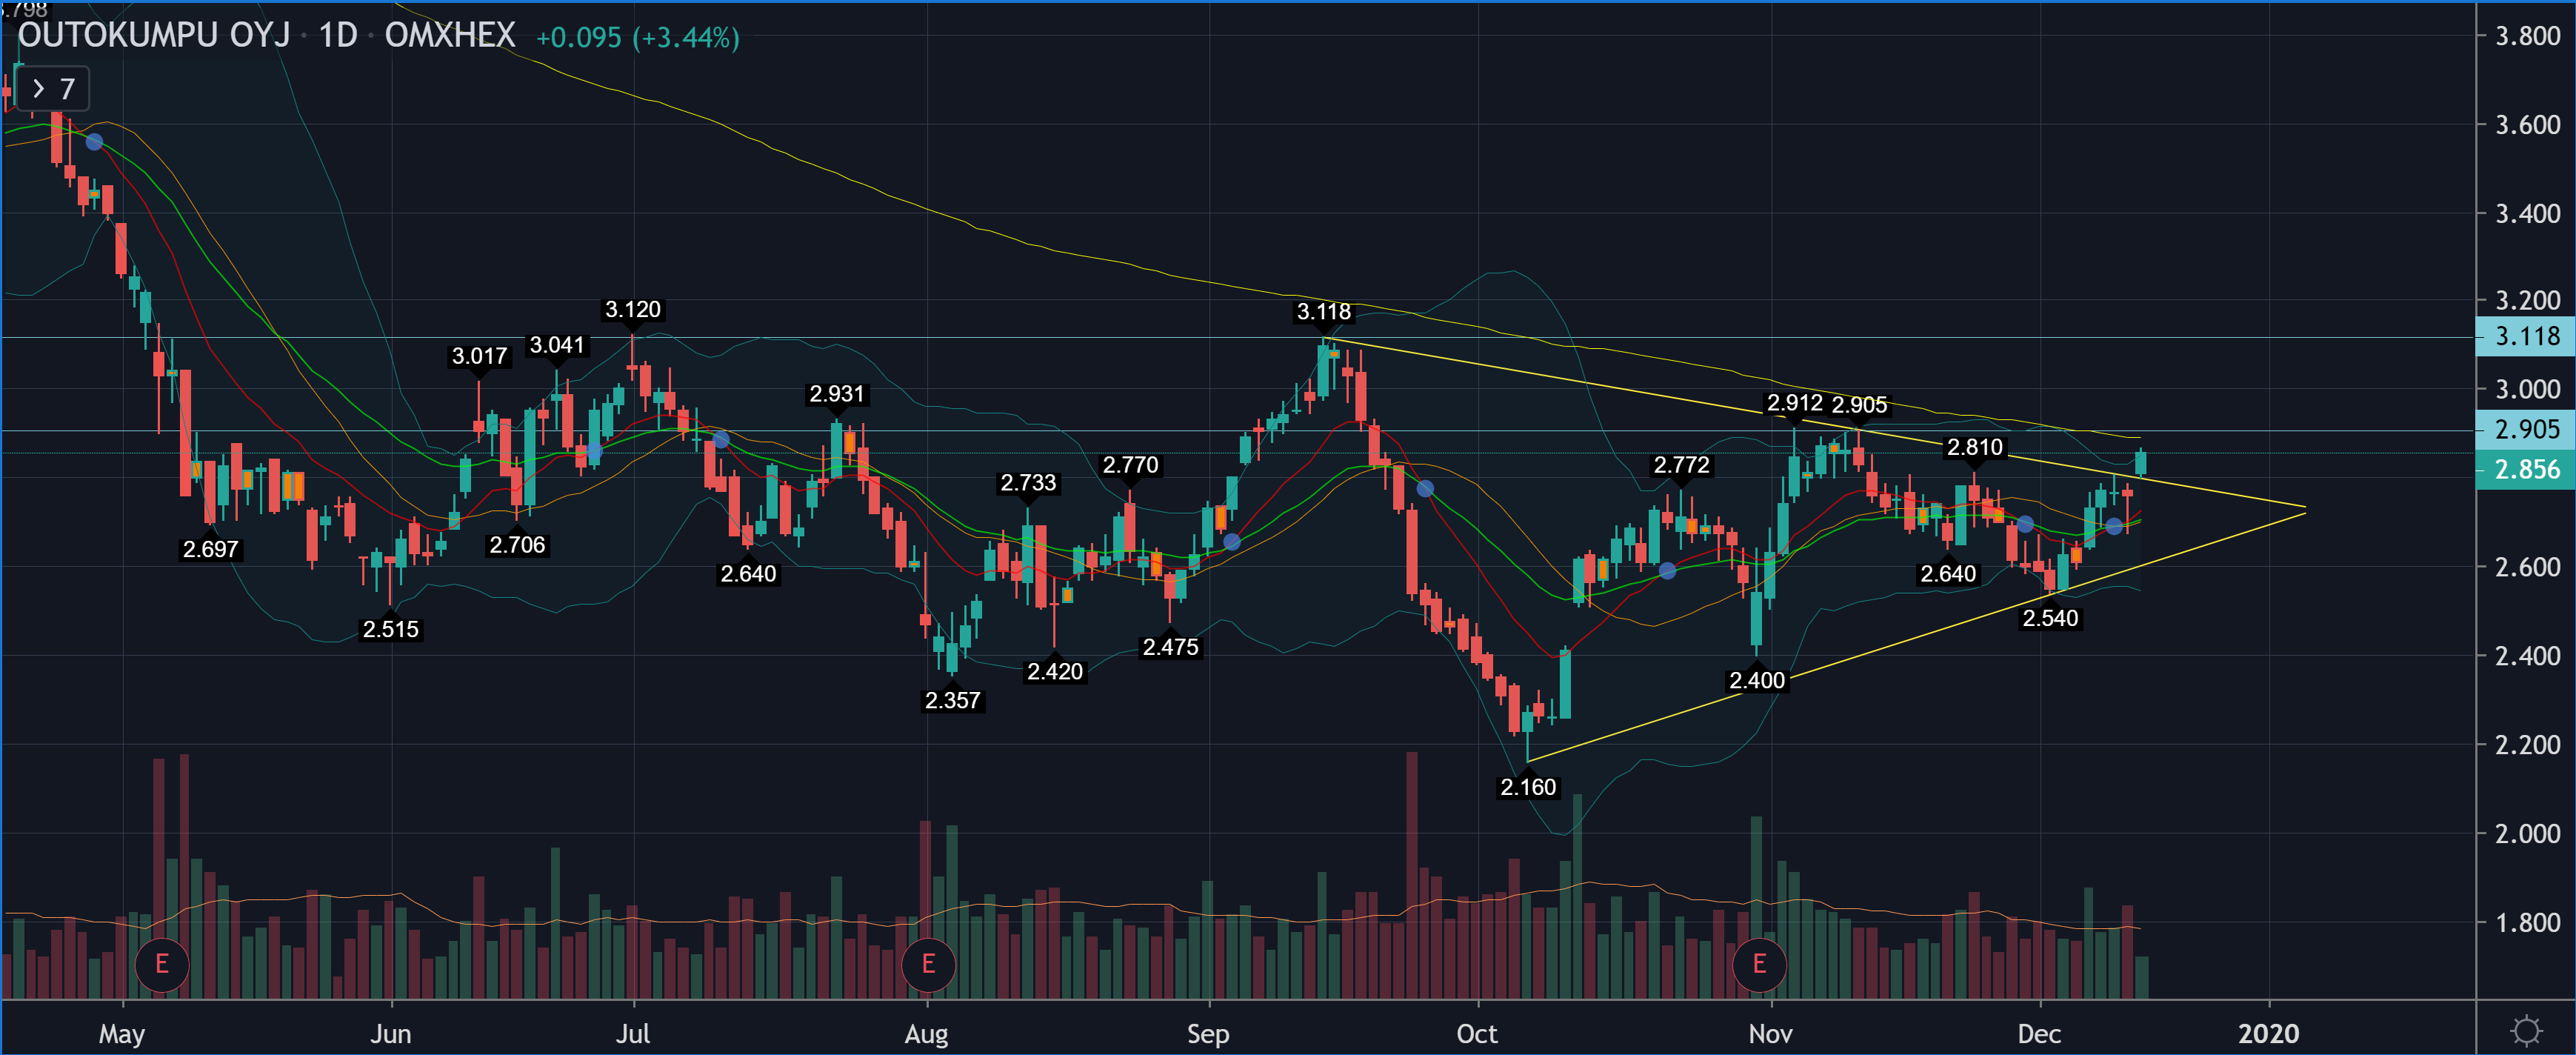Click the blue dot marker in mid-December
This screenshot has height=1055, width=2576.
pos(2113,526)
